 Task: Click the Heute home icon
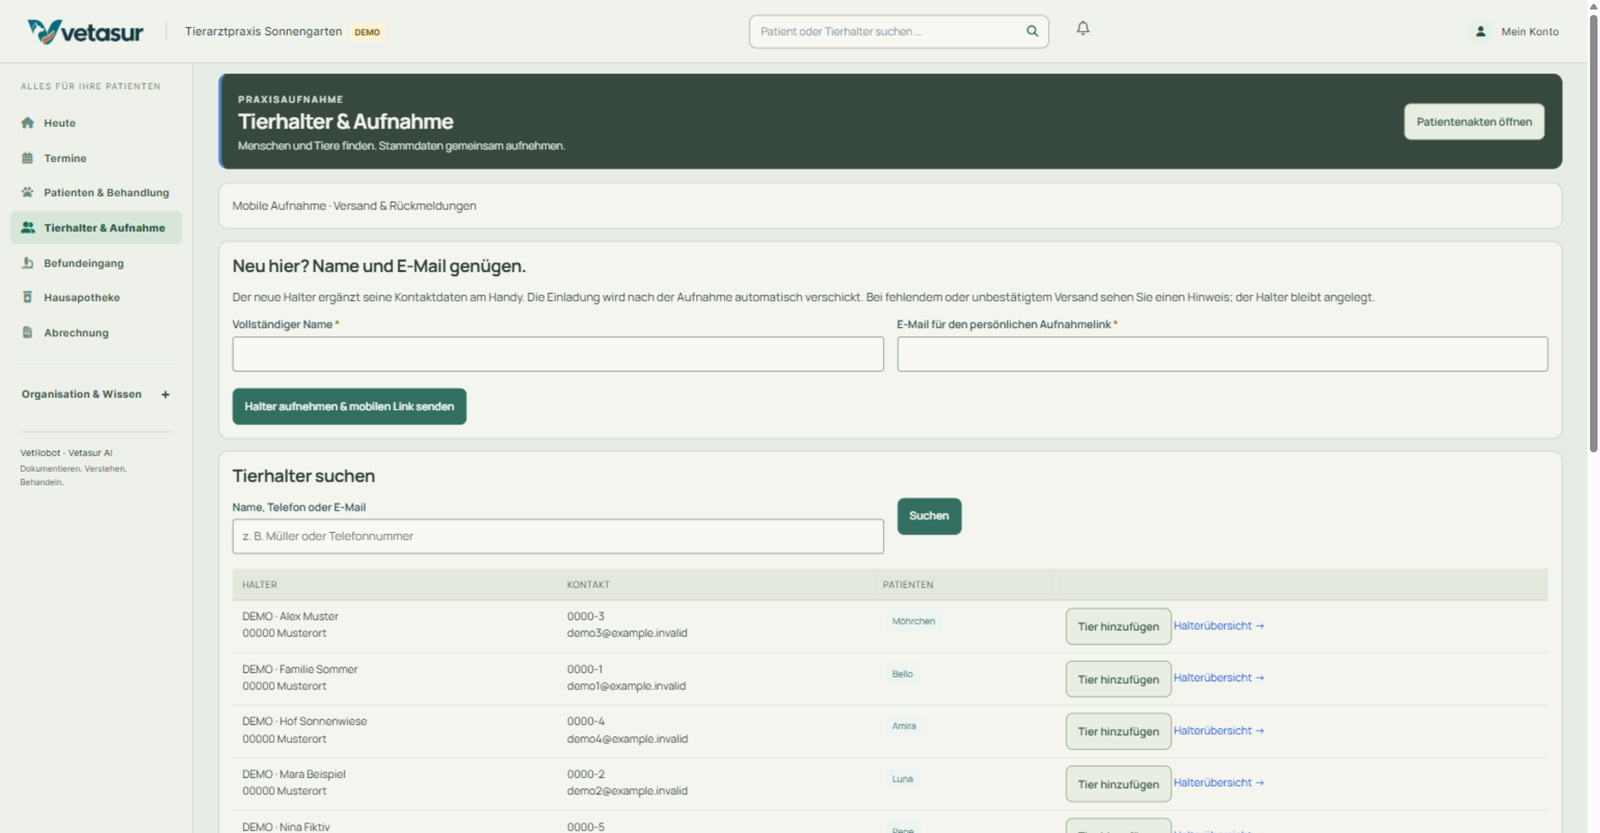[28, 123]
